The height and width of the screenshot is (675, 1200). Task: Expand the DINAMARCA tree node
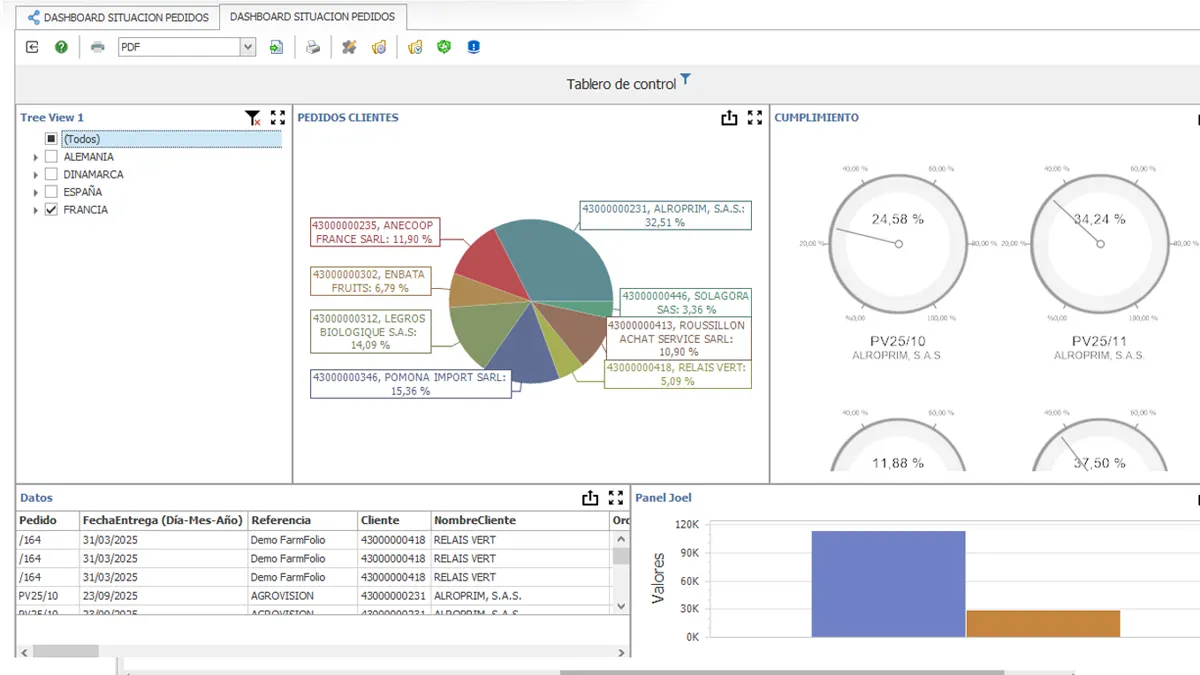point(36,175)
